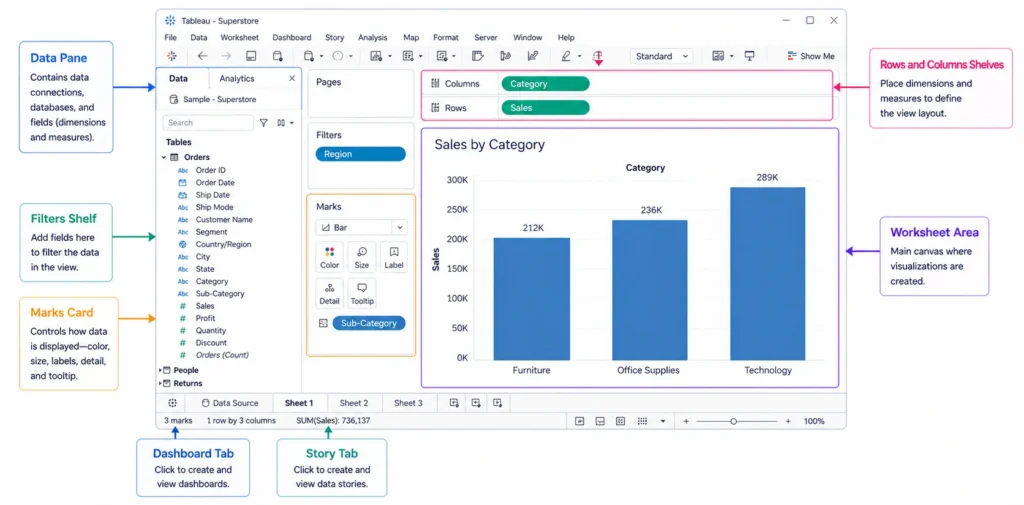
Task: Click the New Data Source cylinder icon
Action: click(278, 56)
